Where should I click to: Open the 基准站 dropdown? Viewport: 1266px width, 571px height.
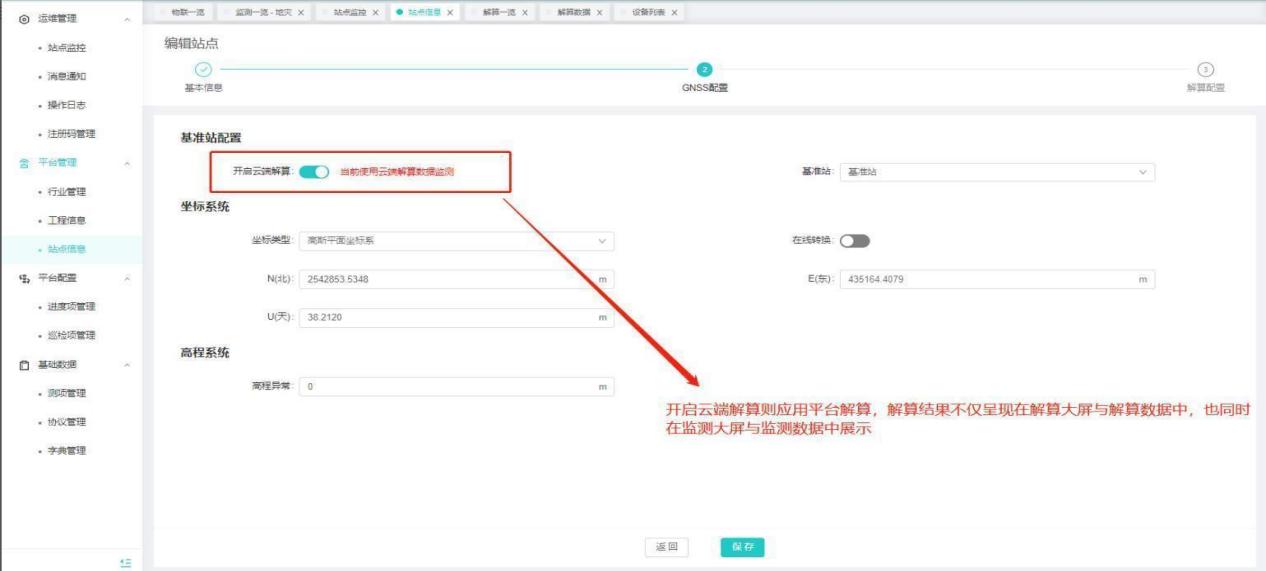click(997, 172)
